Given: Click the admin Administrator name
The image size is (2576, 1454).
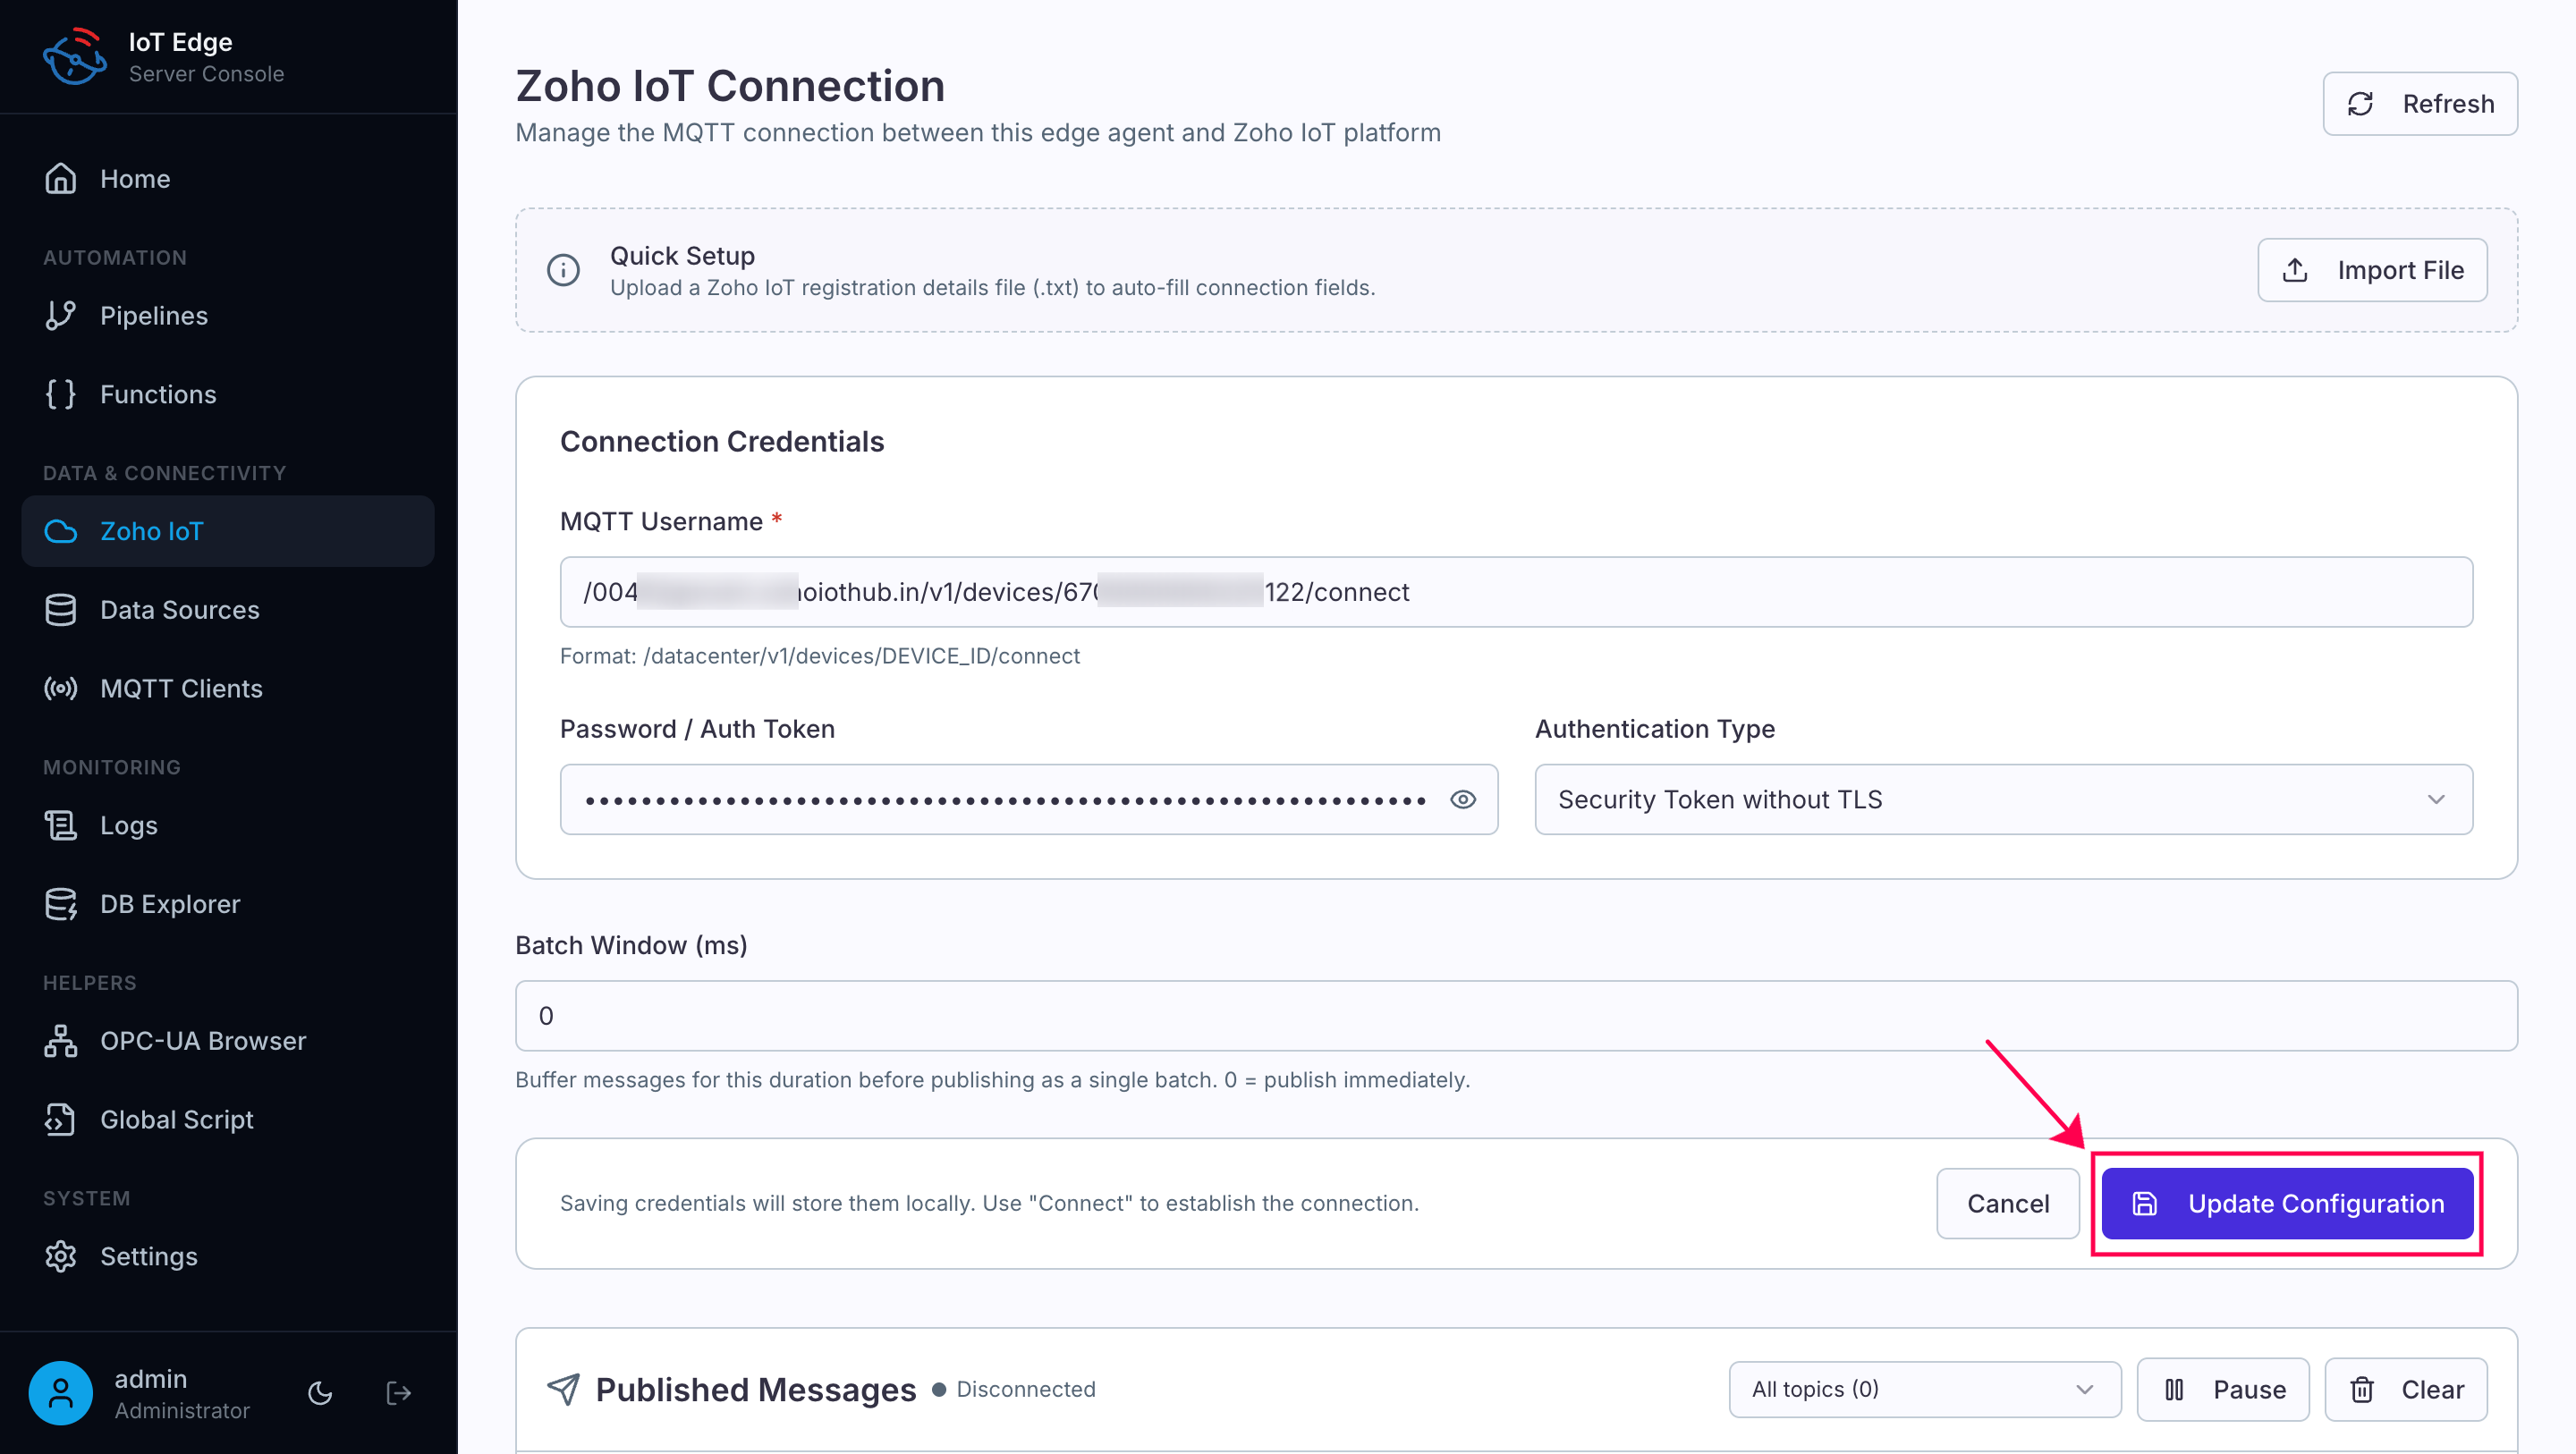Looking at the screenshot, I should (x=182, y=1393).
